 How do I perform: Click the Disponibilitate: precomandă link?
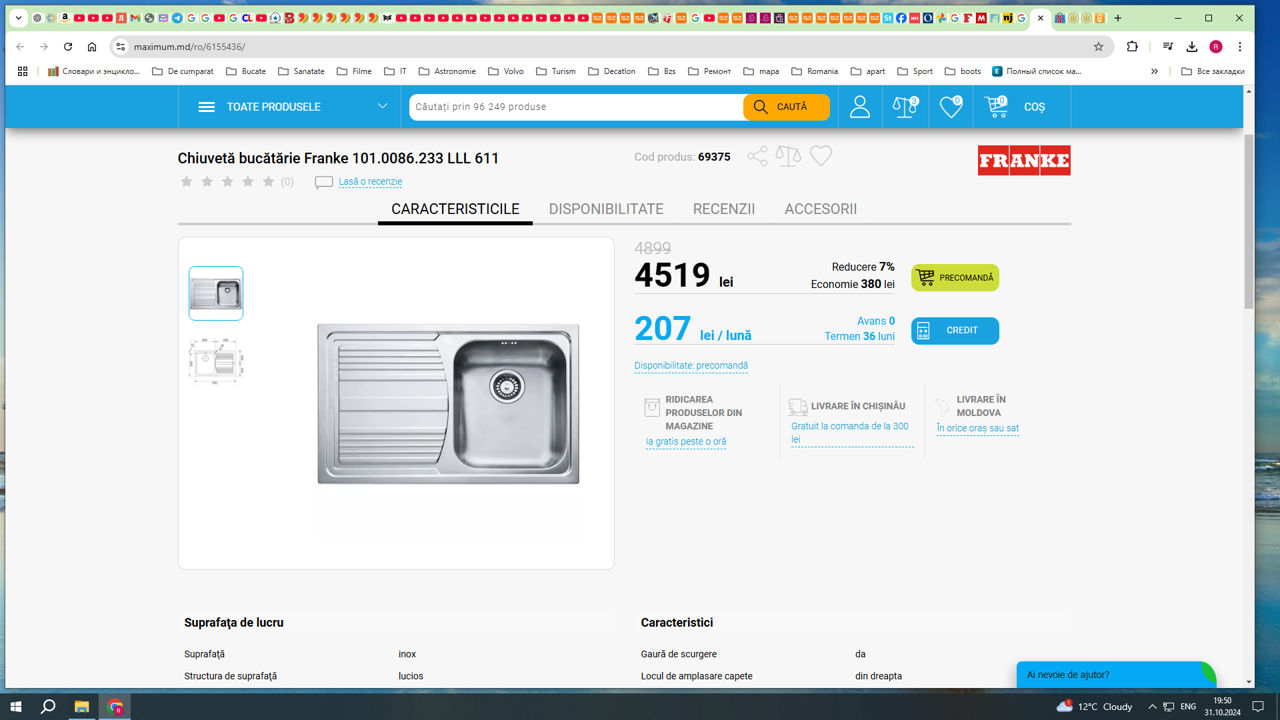(691, 366)
